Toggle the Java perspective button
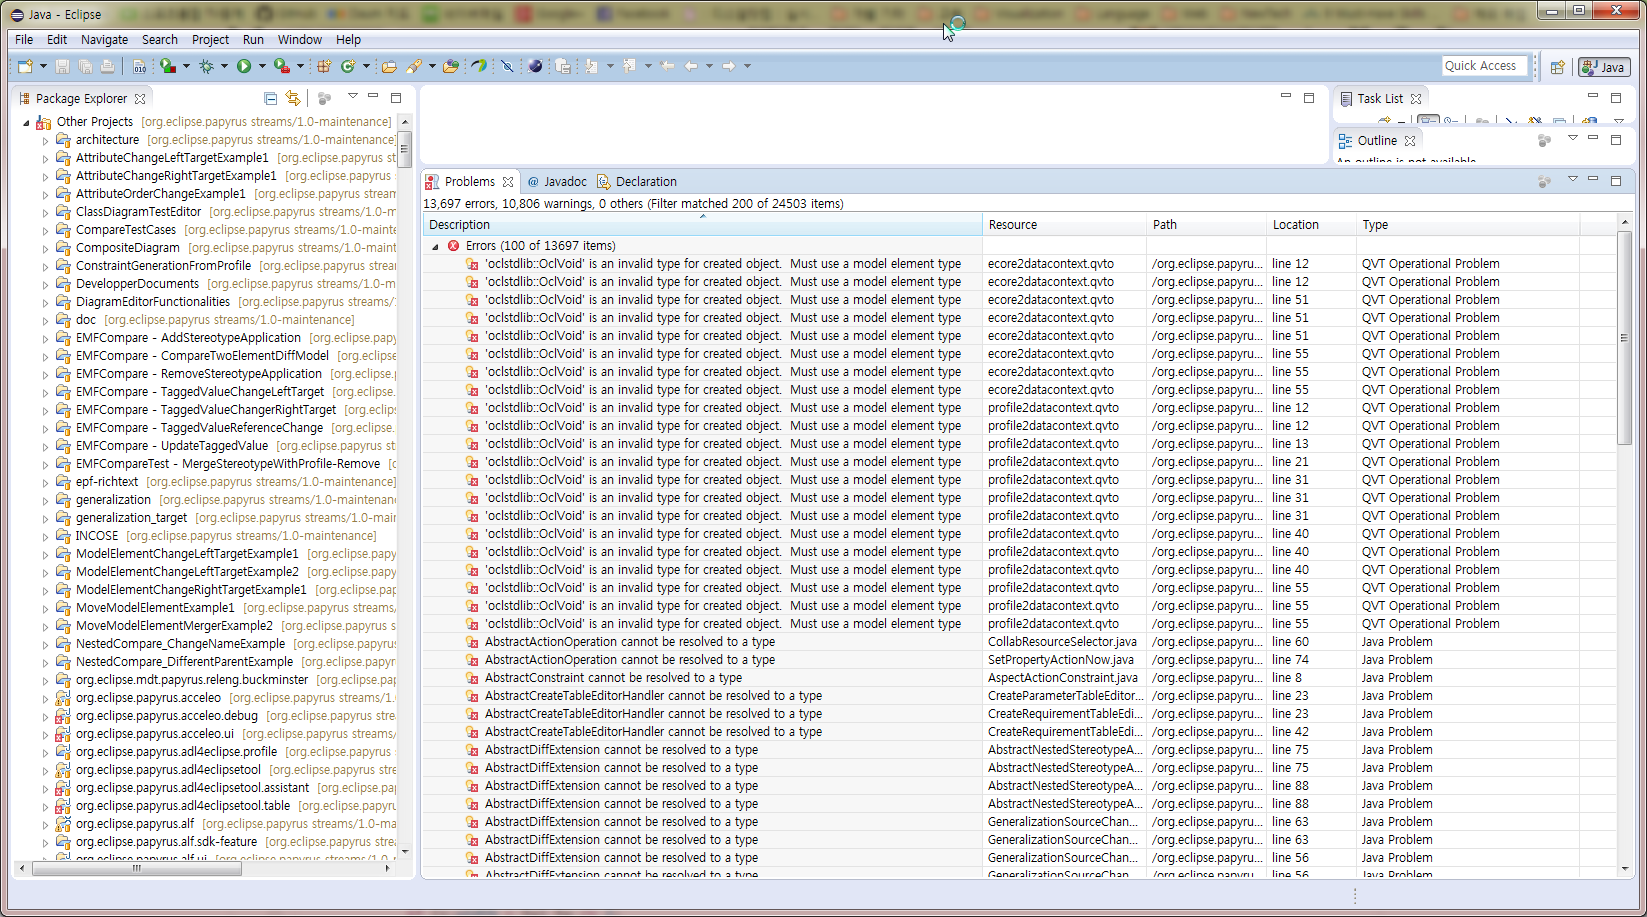1647x917 pixels. point(1604,67)
